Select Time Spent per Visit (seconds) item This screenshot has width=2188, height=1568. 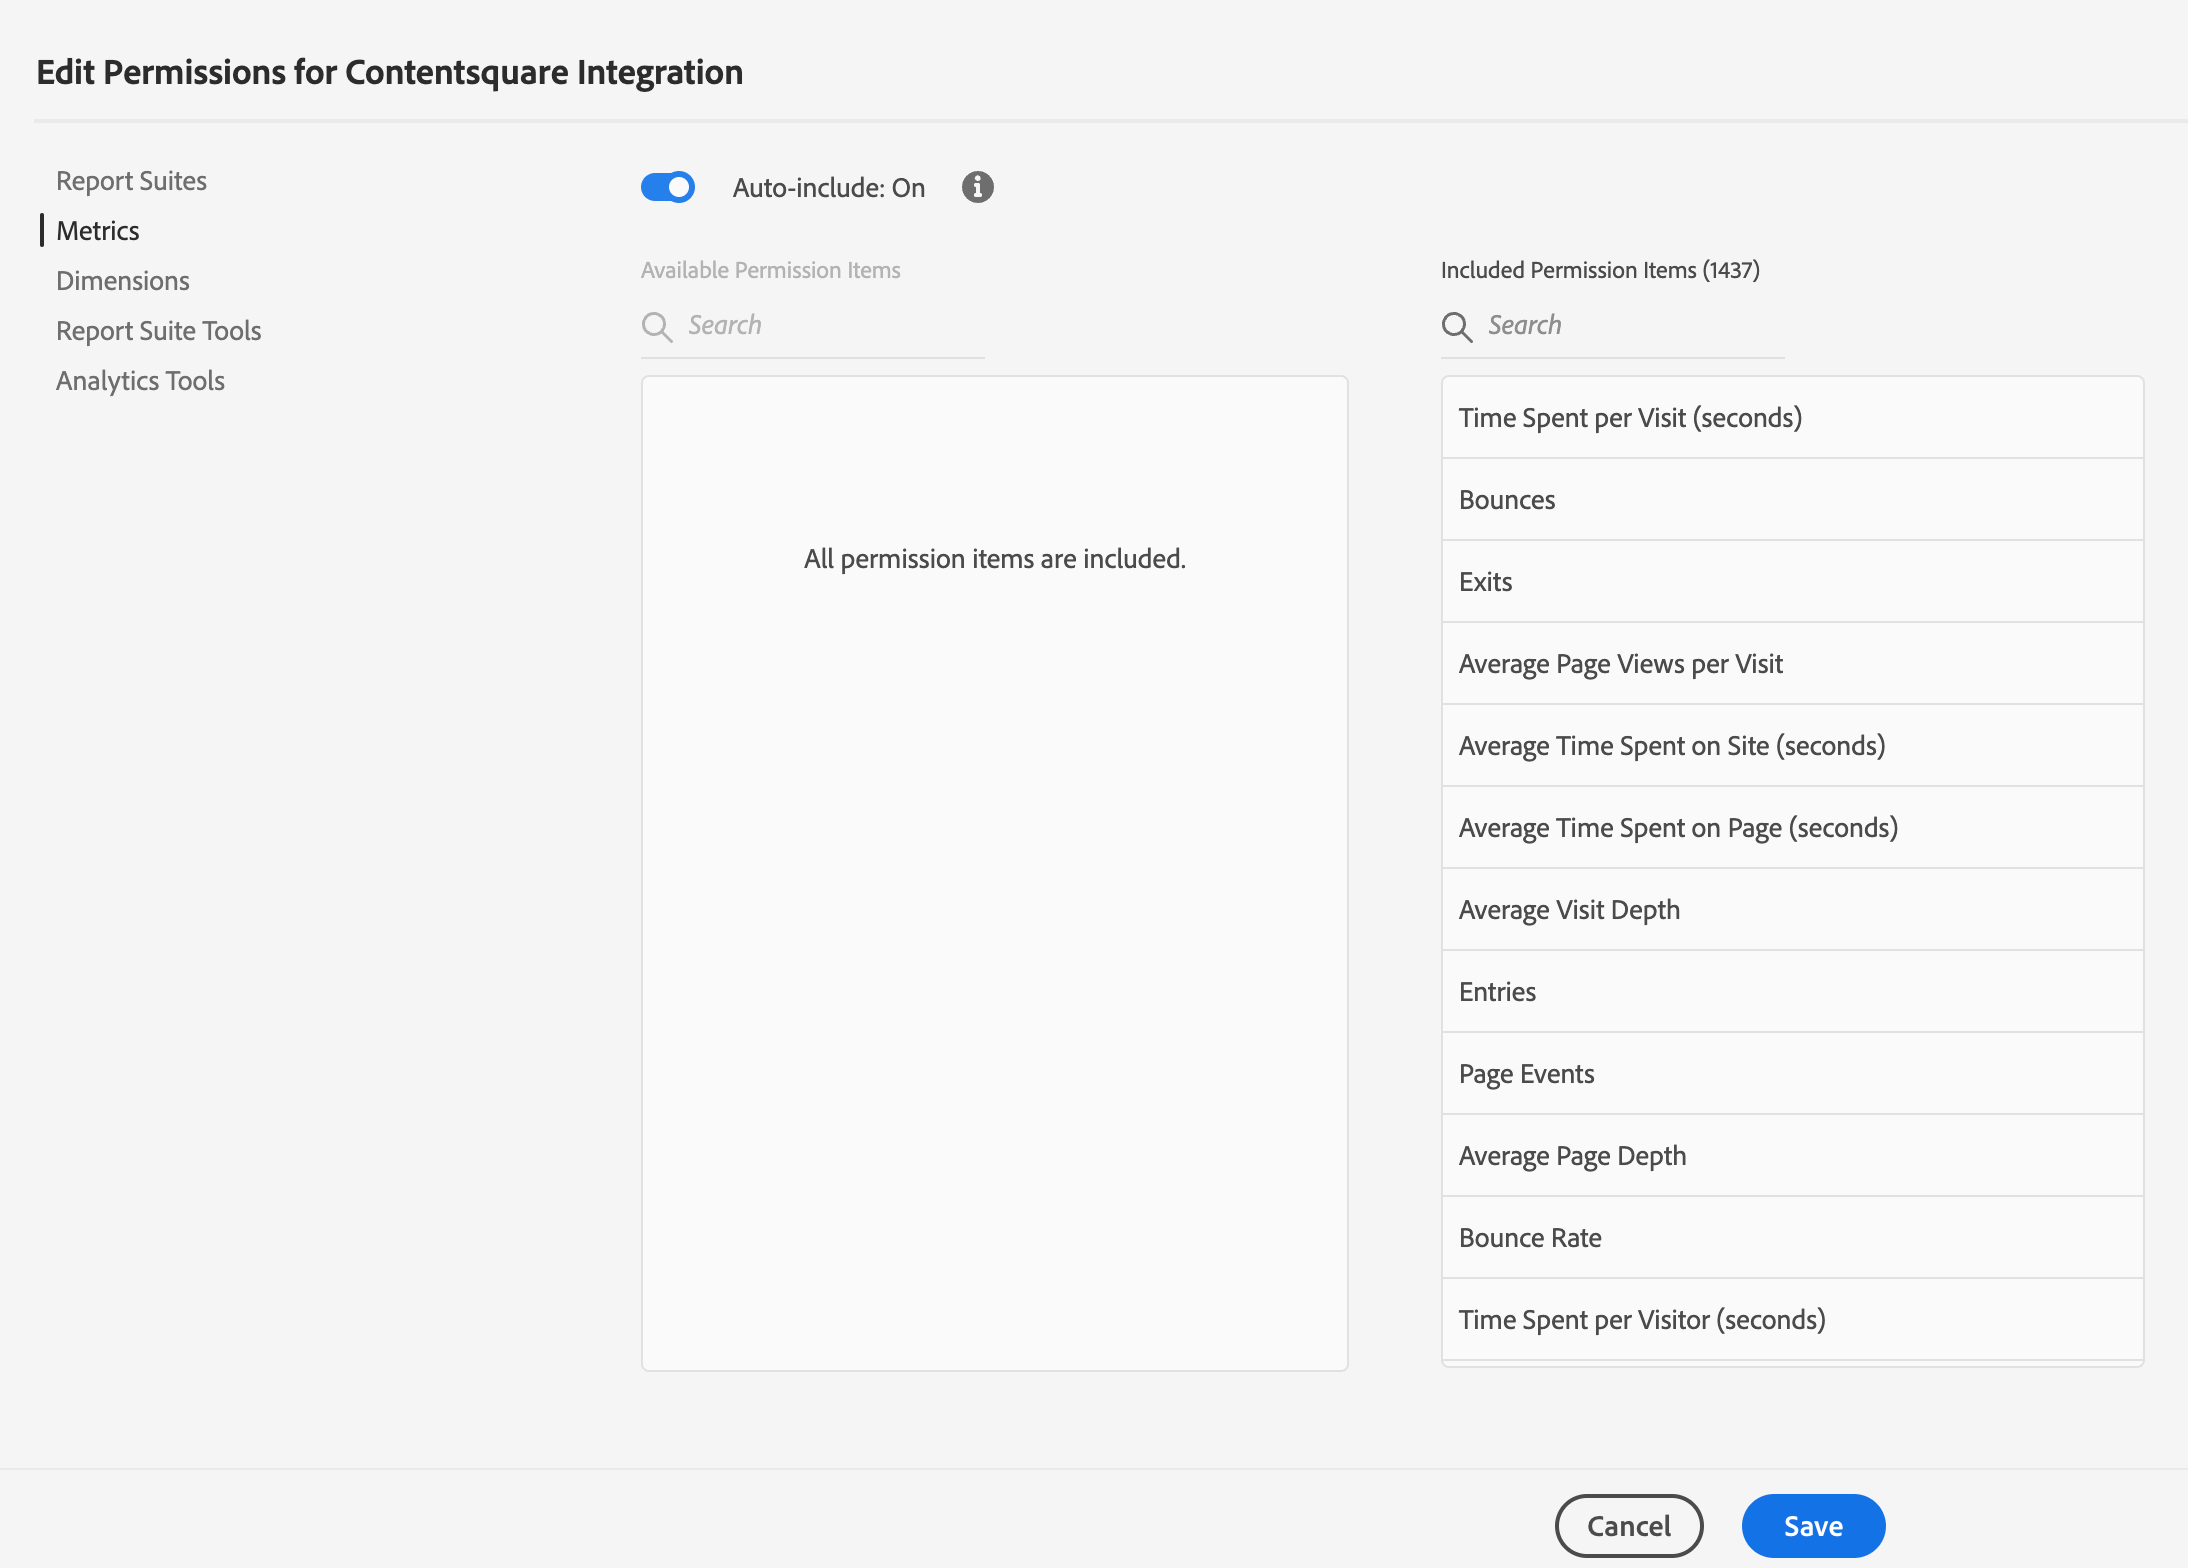click(1792, 418)
